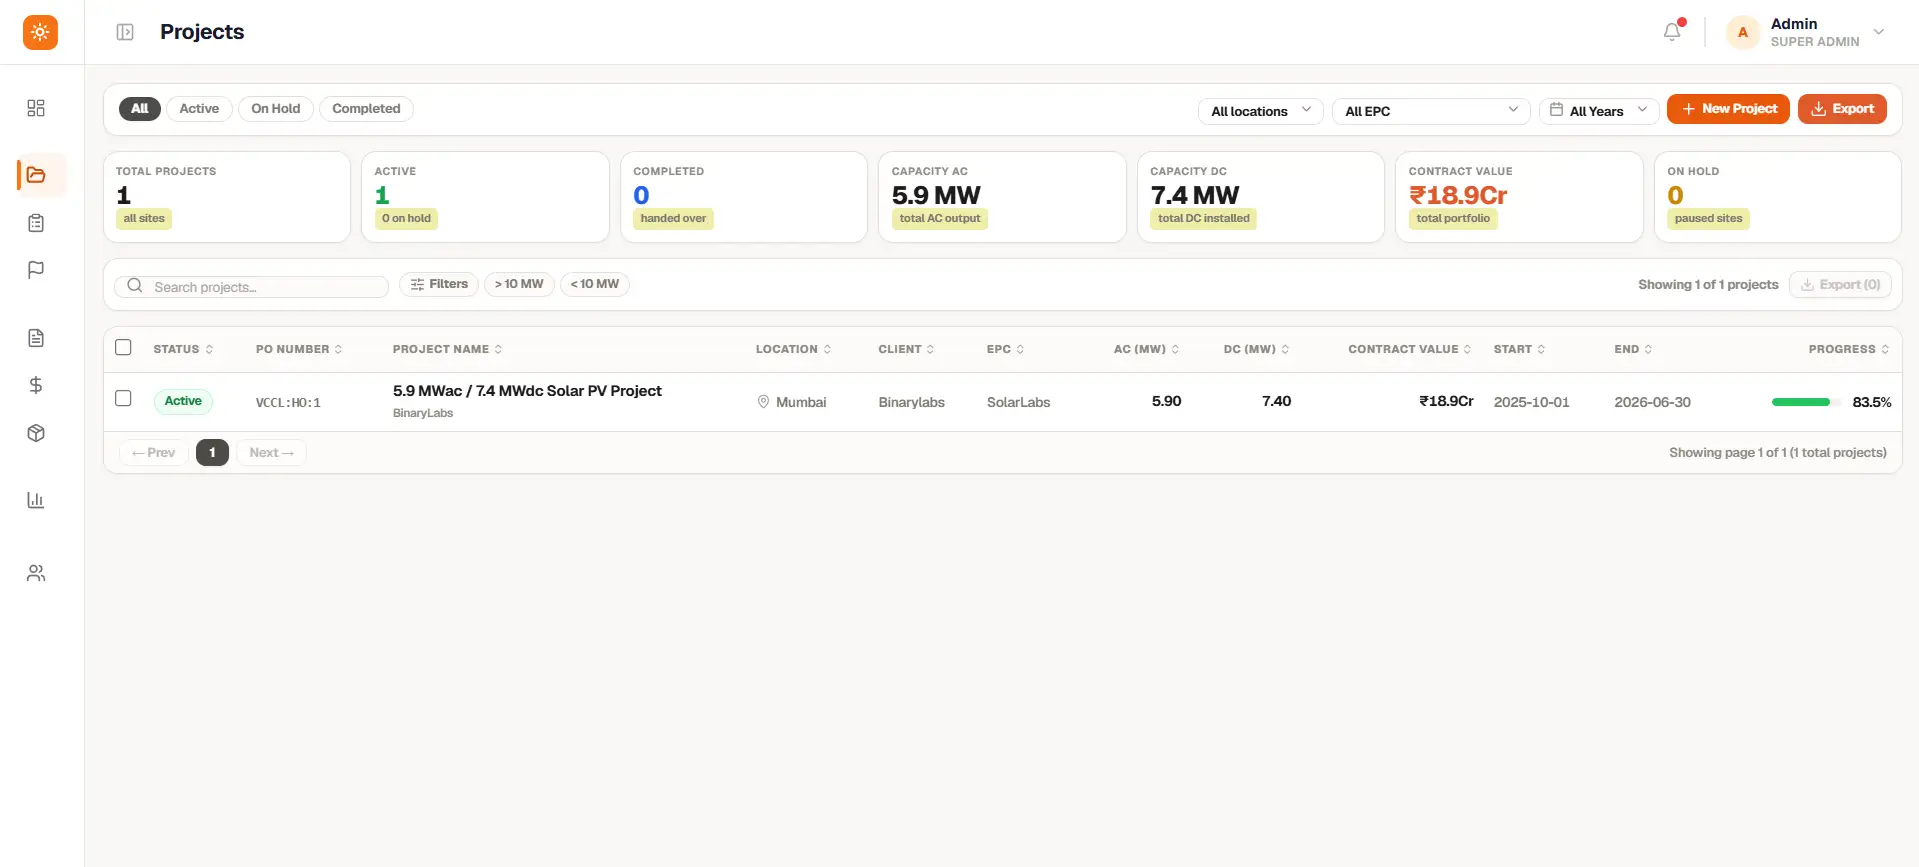Click the Active status badge
This screenshot has width=1919, height=867.
pyautogui.click(x=183, y=401)
